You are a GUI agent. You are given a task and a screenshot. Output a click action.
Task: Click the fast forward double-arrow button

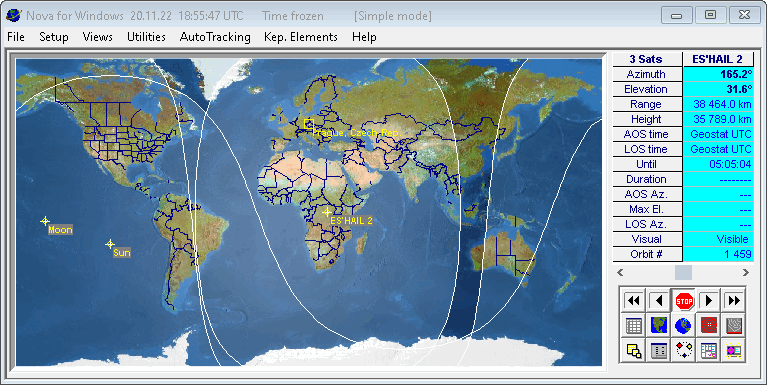click(x=734, y=300)
